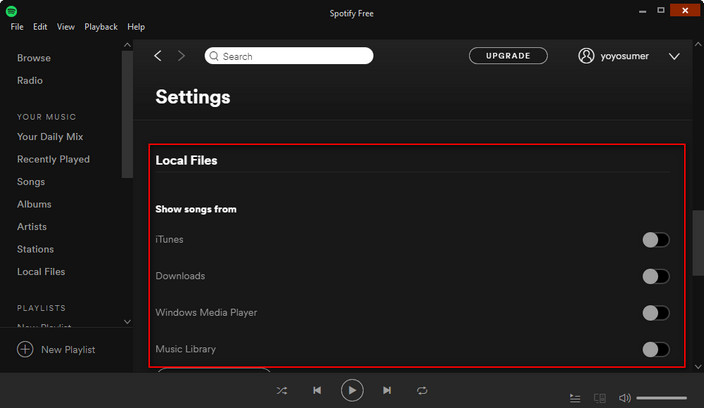The image size is (704, 408).
Task: Toggle repeat mode
Action: (x=422, y=390)
